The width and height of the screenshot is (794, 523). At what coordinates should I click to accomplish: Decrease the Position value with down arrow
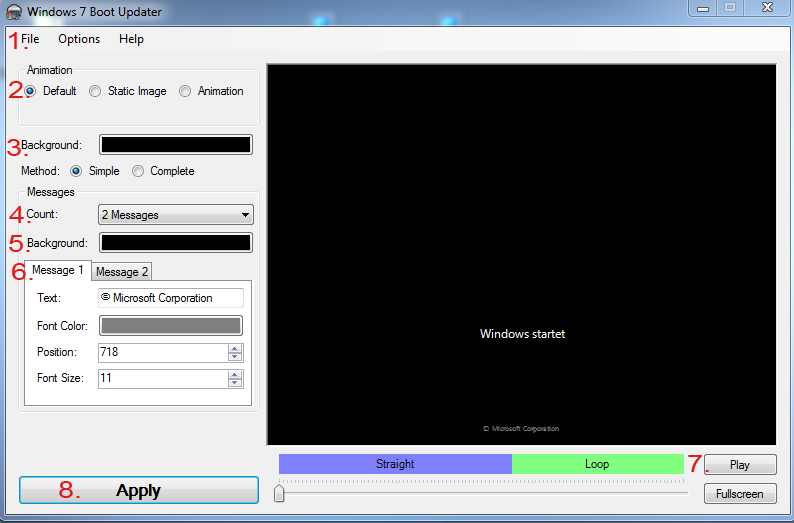point(234,357)
